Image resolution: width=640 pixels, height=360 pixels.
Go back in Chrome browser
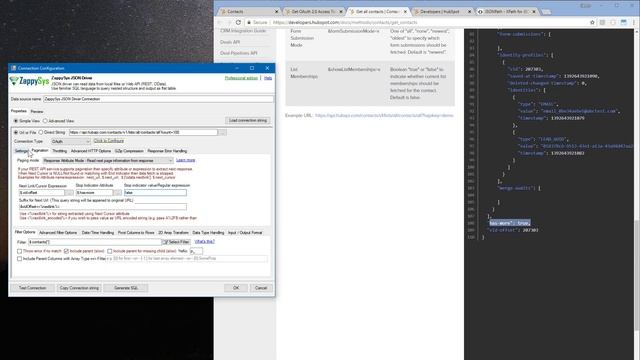point(220,22)
